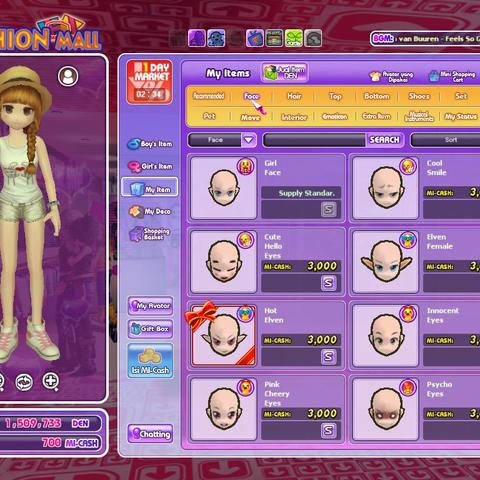Select the Psycho Eyes face thumbnail
The width and height of the screenshot is (480, 480).
386,409
